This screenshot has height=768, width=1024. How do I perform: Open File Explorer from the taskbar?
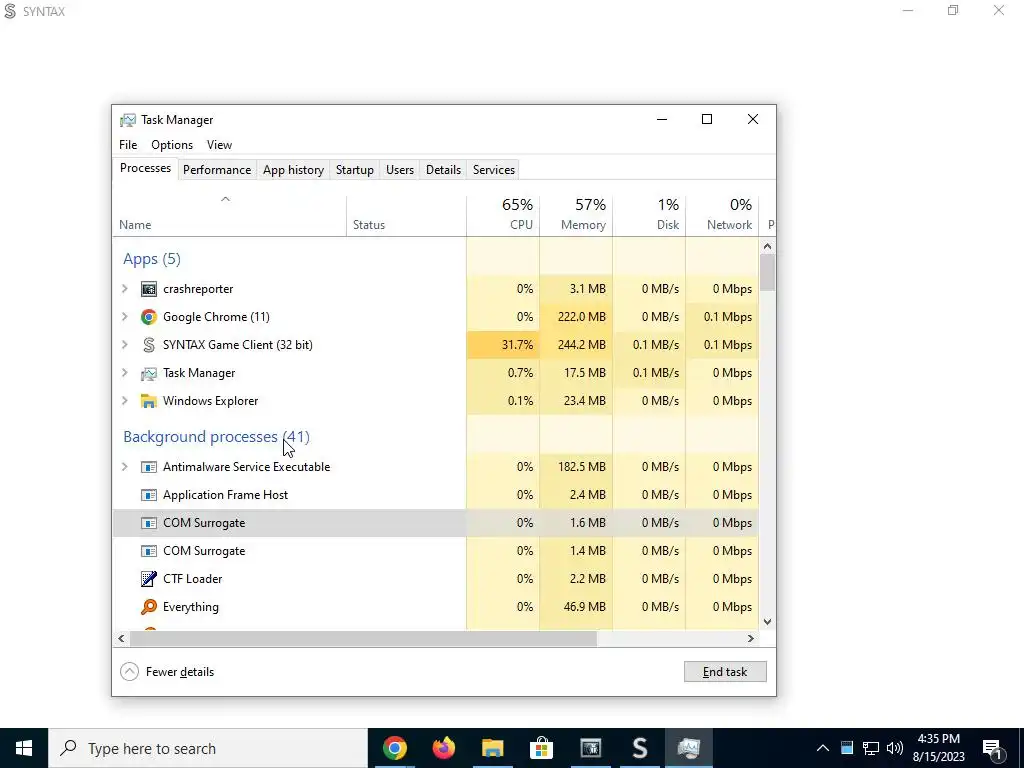point(492,748)
